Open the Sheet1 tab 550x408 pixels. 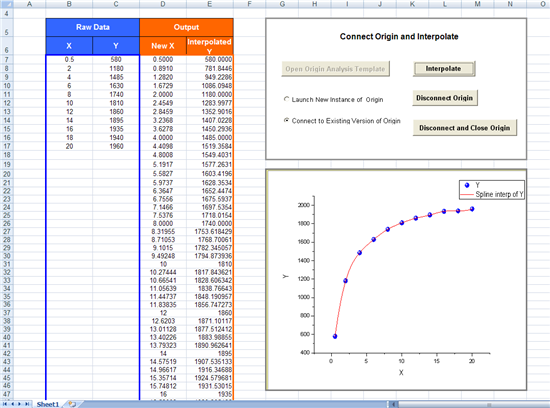tap(48, 404)
